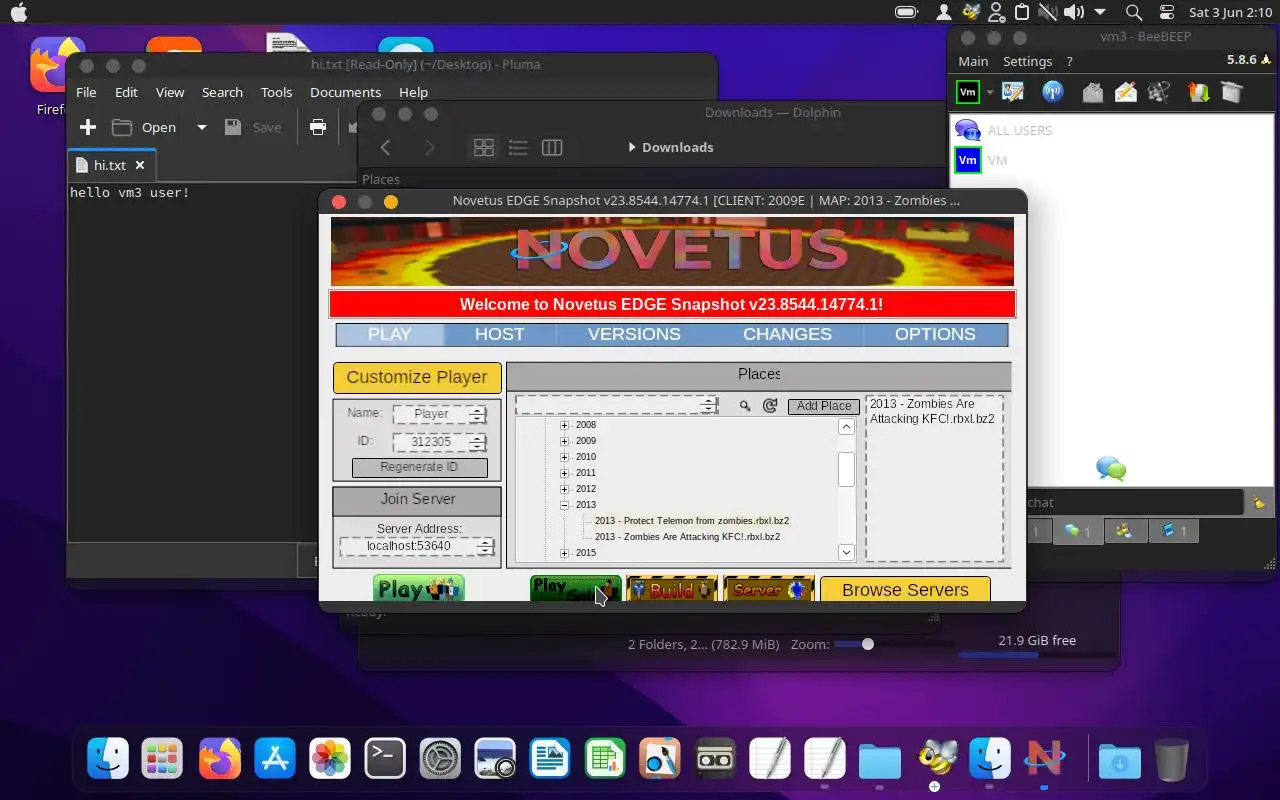Open the System Preferences gear in dock
1280x800 pixels.
coord(440,759)
